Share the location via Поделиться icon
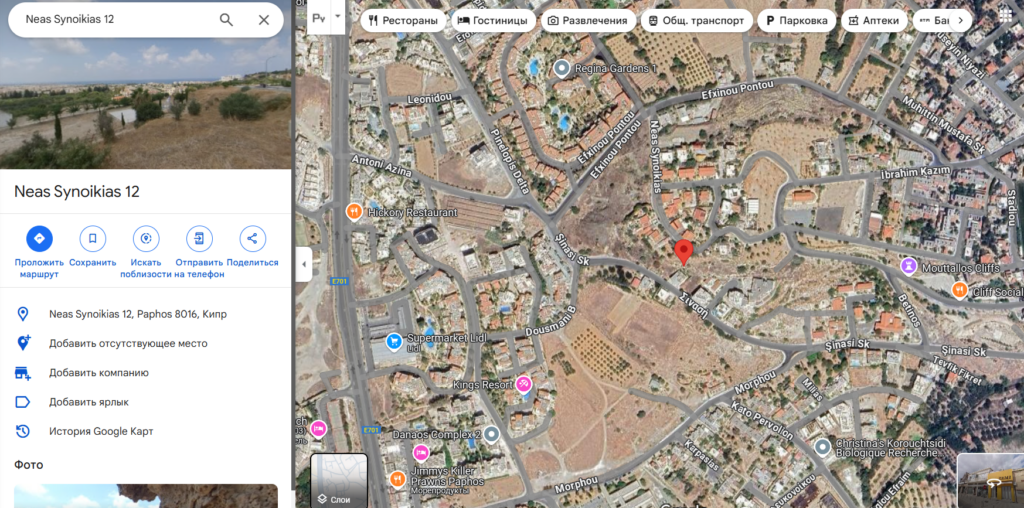This screenshot has width=1024, height=508. coord(252,239)
